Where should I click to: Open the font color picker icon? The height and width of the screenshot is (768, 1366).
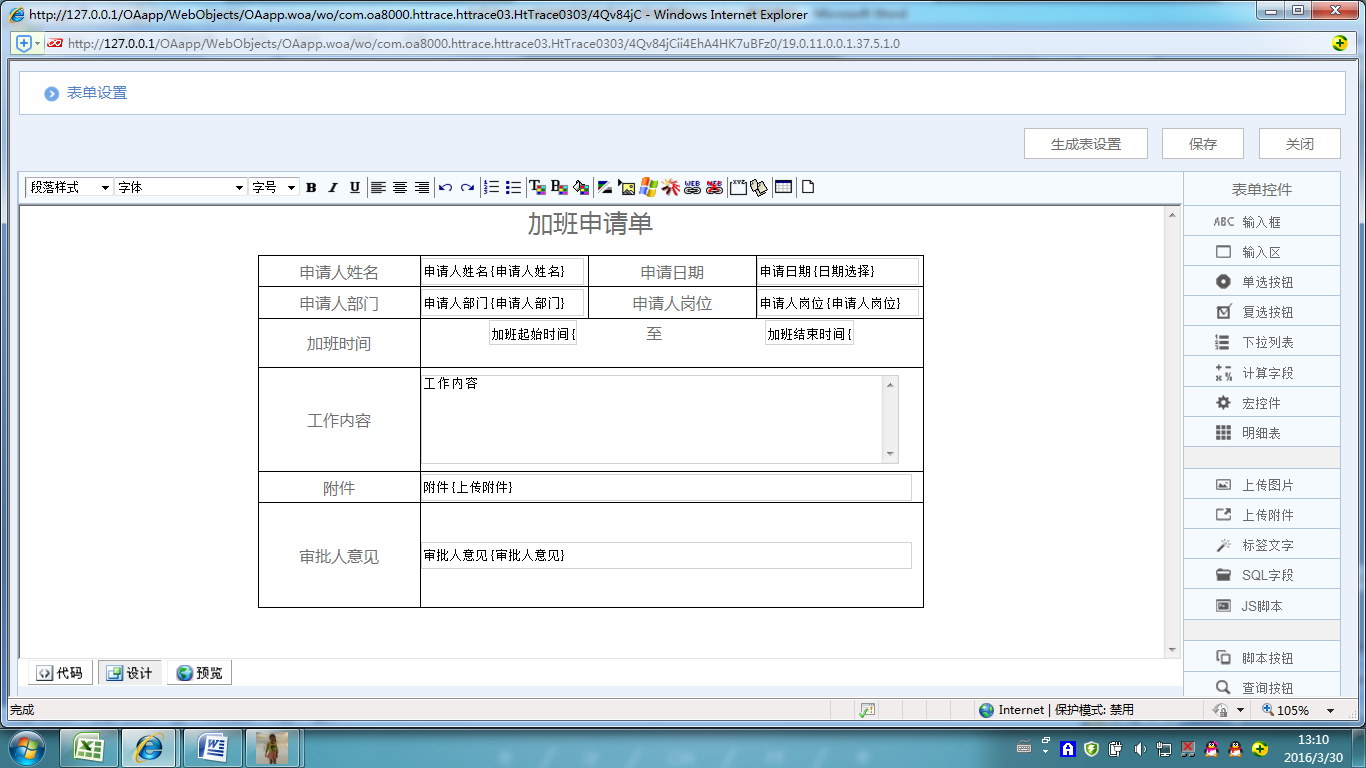(x=537, y=187)
